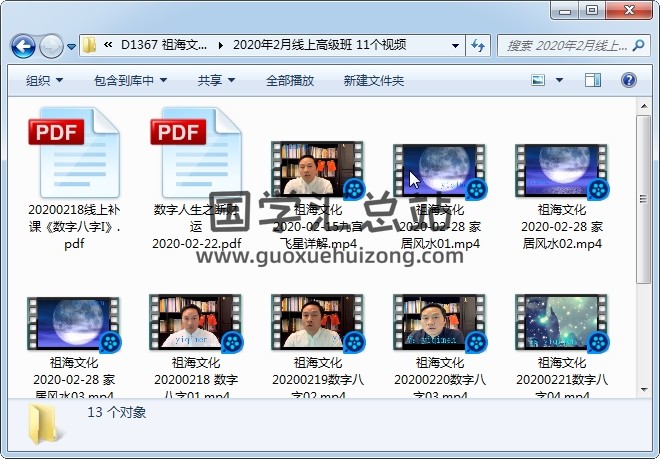Click the 新建文件夹 button
Screen dimensions: 660x459
[x=373, y=80]
